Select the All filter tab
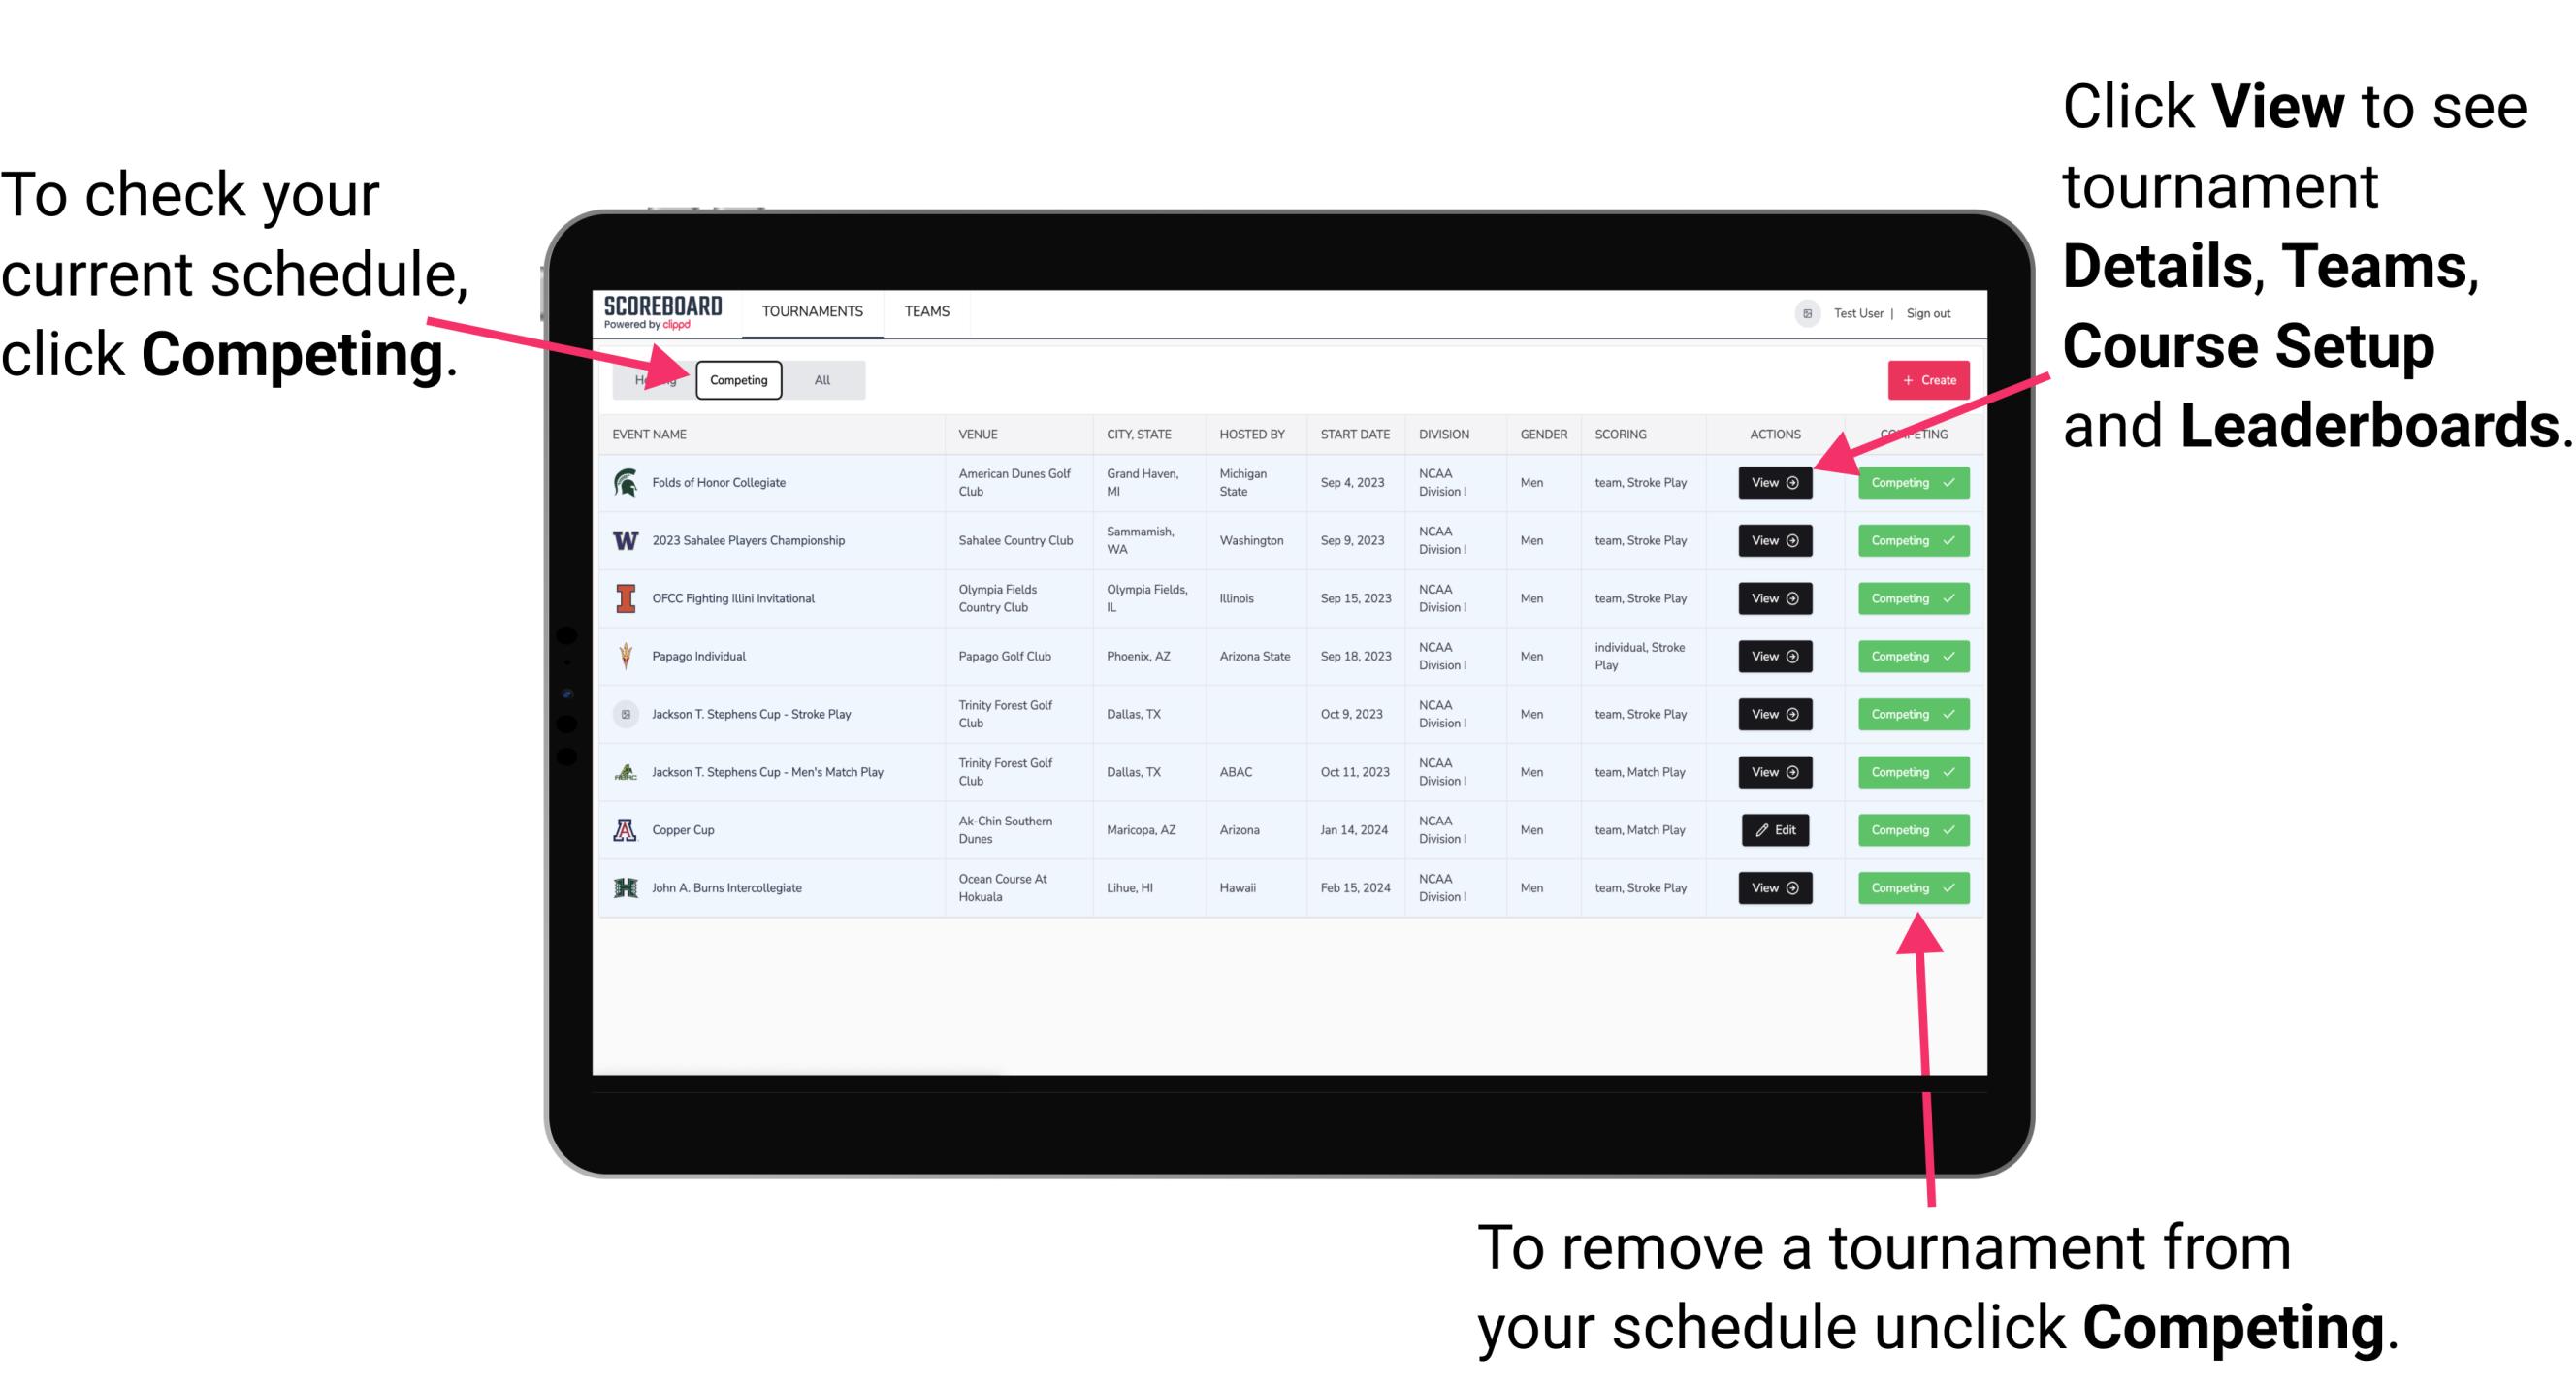 818,379
